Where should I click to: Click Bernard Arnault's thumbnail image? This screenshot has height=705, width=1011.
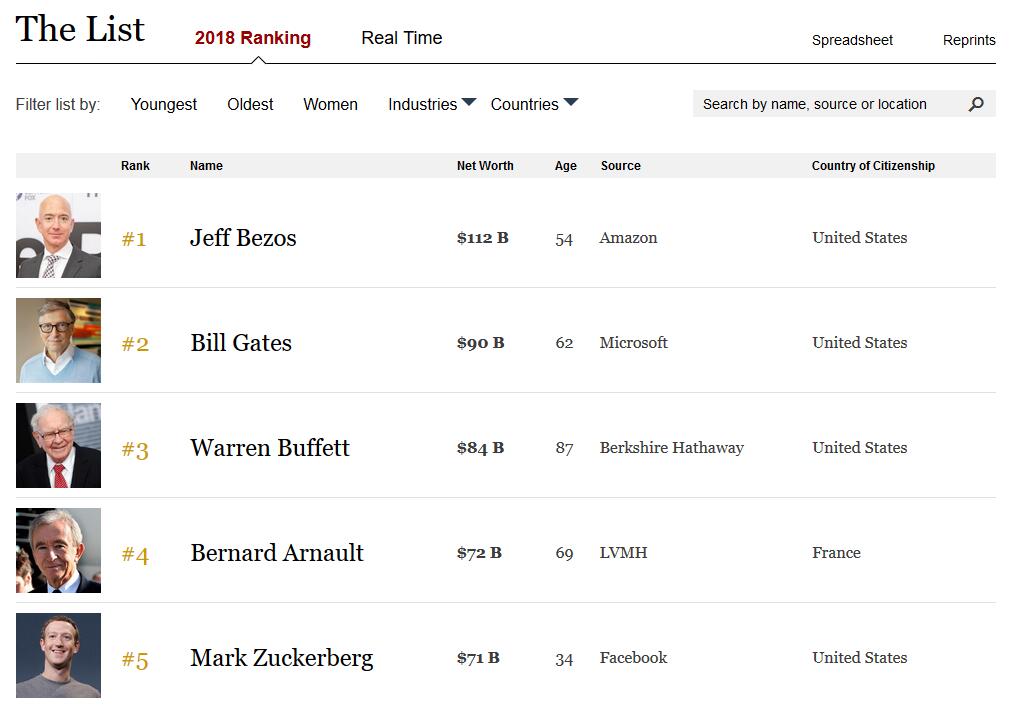58,551
